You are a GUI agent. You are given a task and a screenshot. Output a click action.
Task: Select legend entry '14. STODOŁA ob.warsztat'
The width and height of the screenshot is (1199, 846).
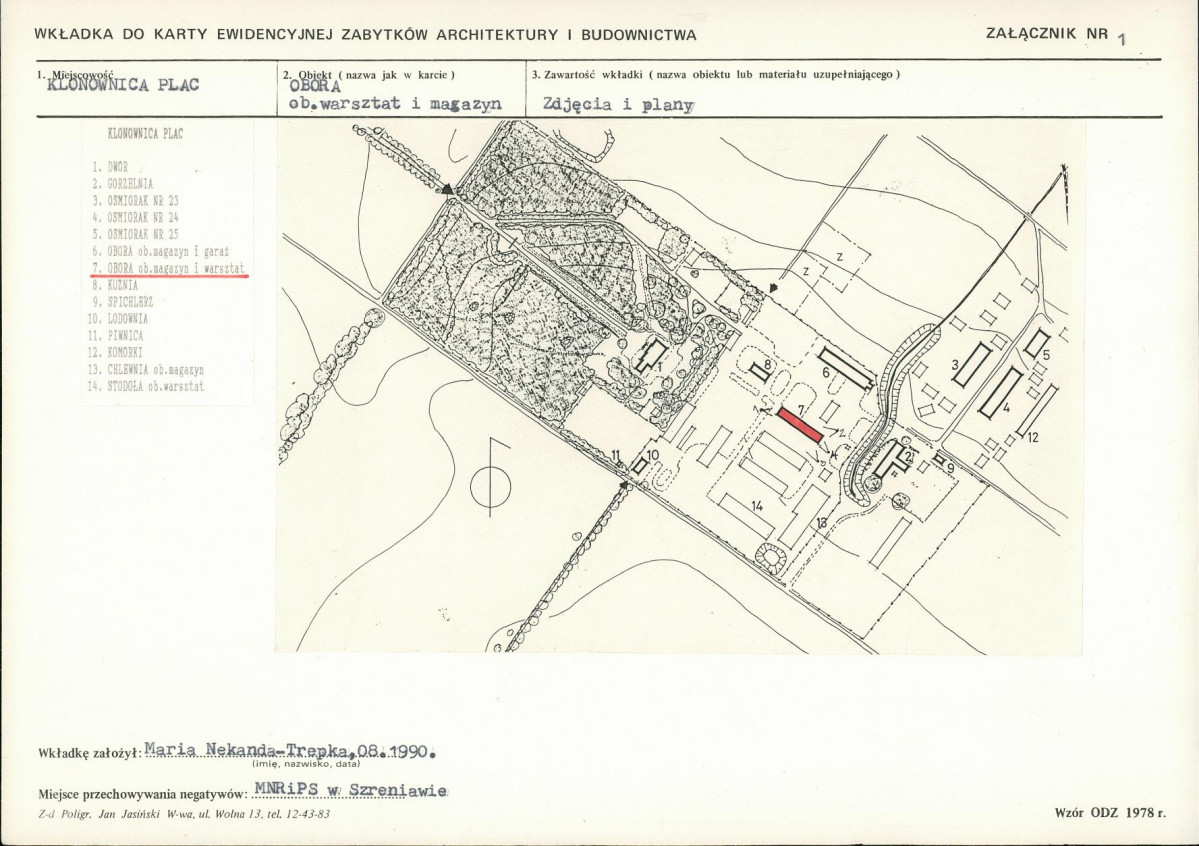click(x=145, y=386)
